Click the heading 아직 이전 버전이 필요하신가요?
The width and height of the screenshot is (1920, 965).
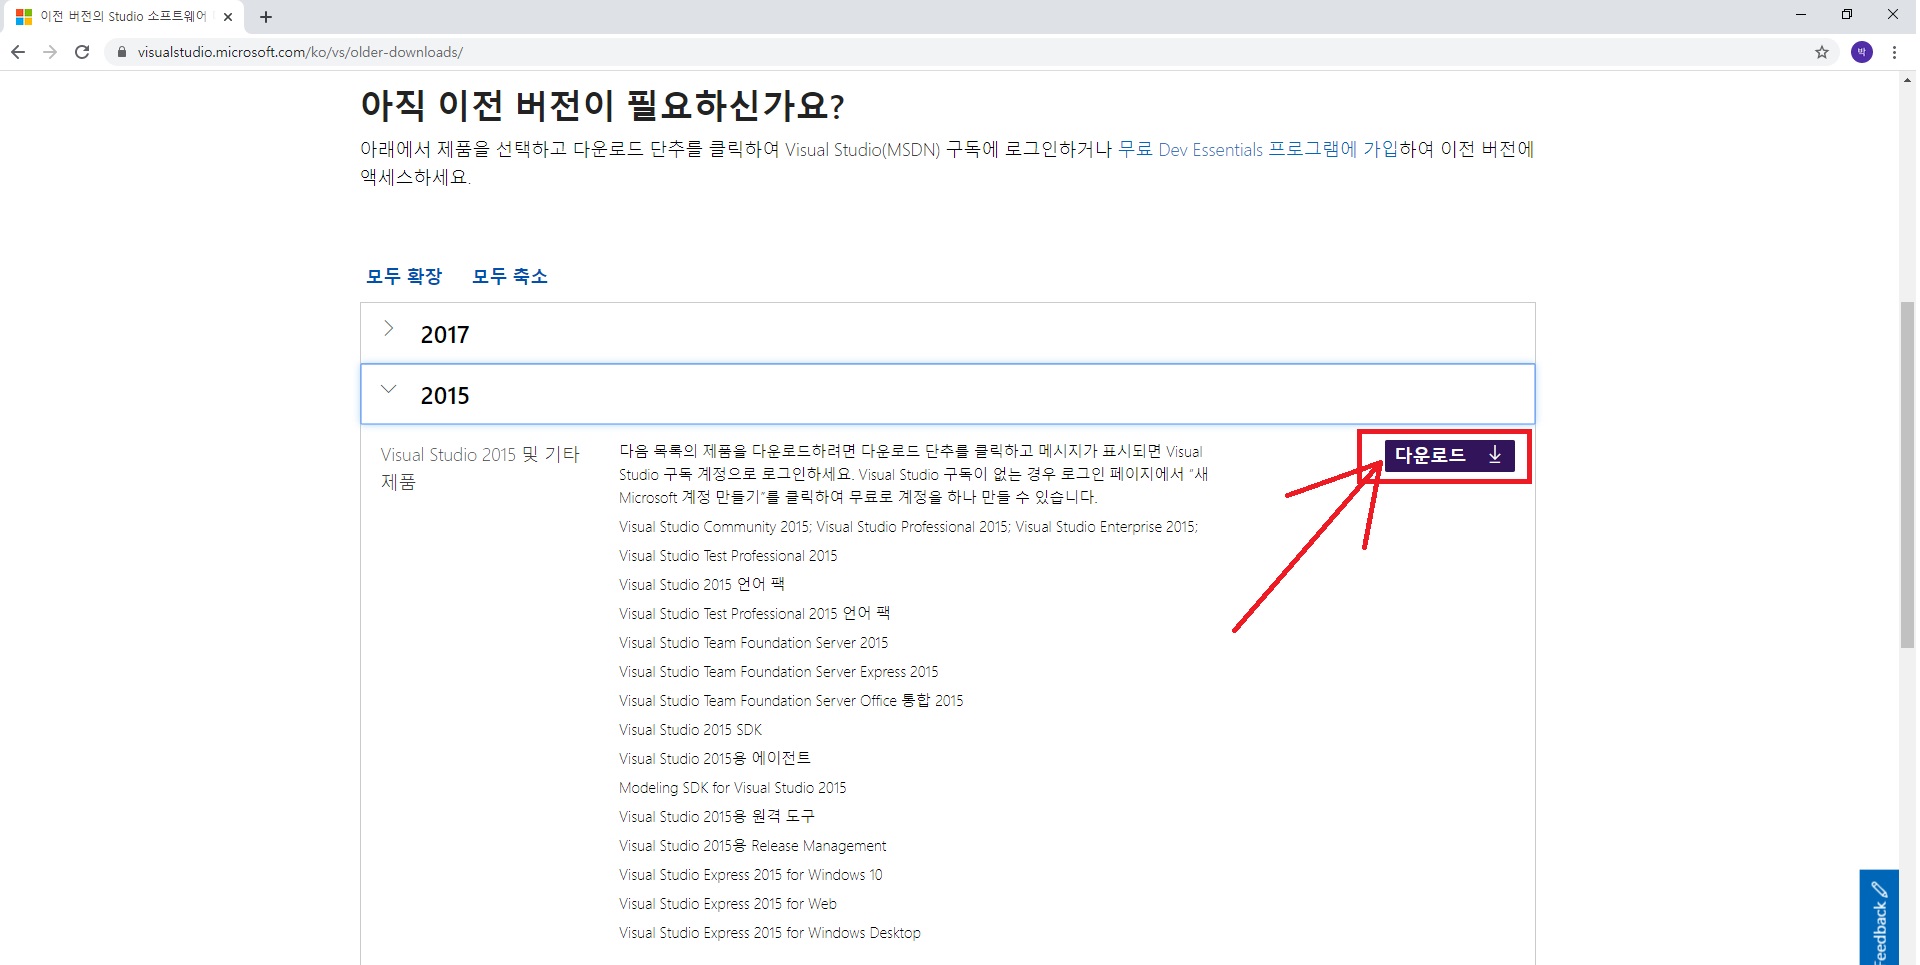(x=603, y=105)
